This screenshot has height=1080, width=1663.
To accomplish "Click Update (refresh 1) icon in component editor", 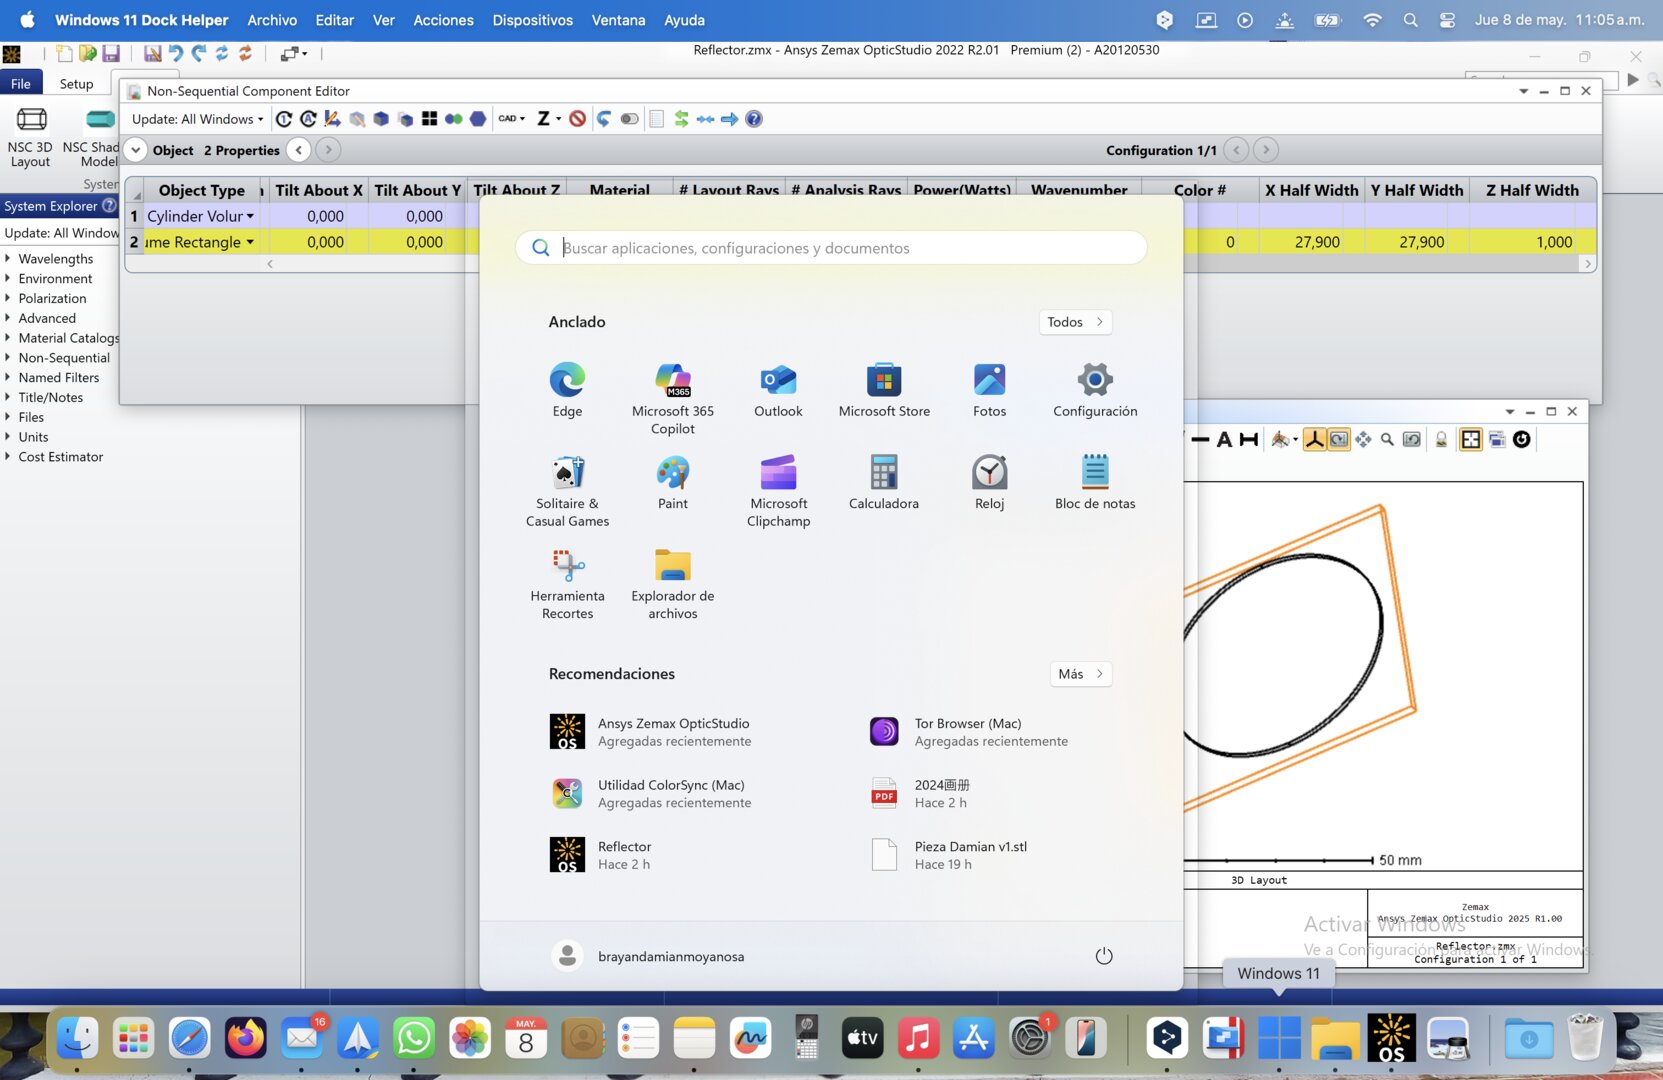I will pos(284,119).
